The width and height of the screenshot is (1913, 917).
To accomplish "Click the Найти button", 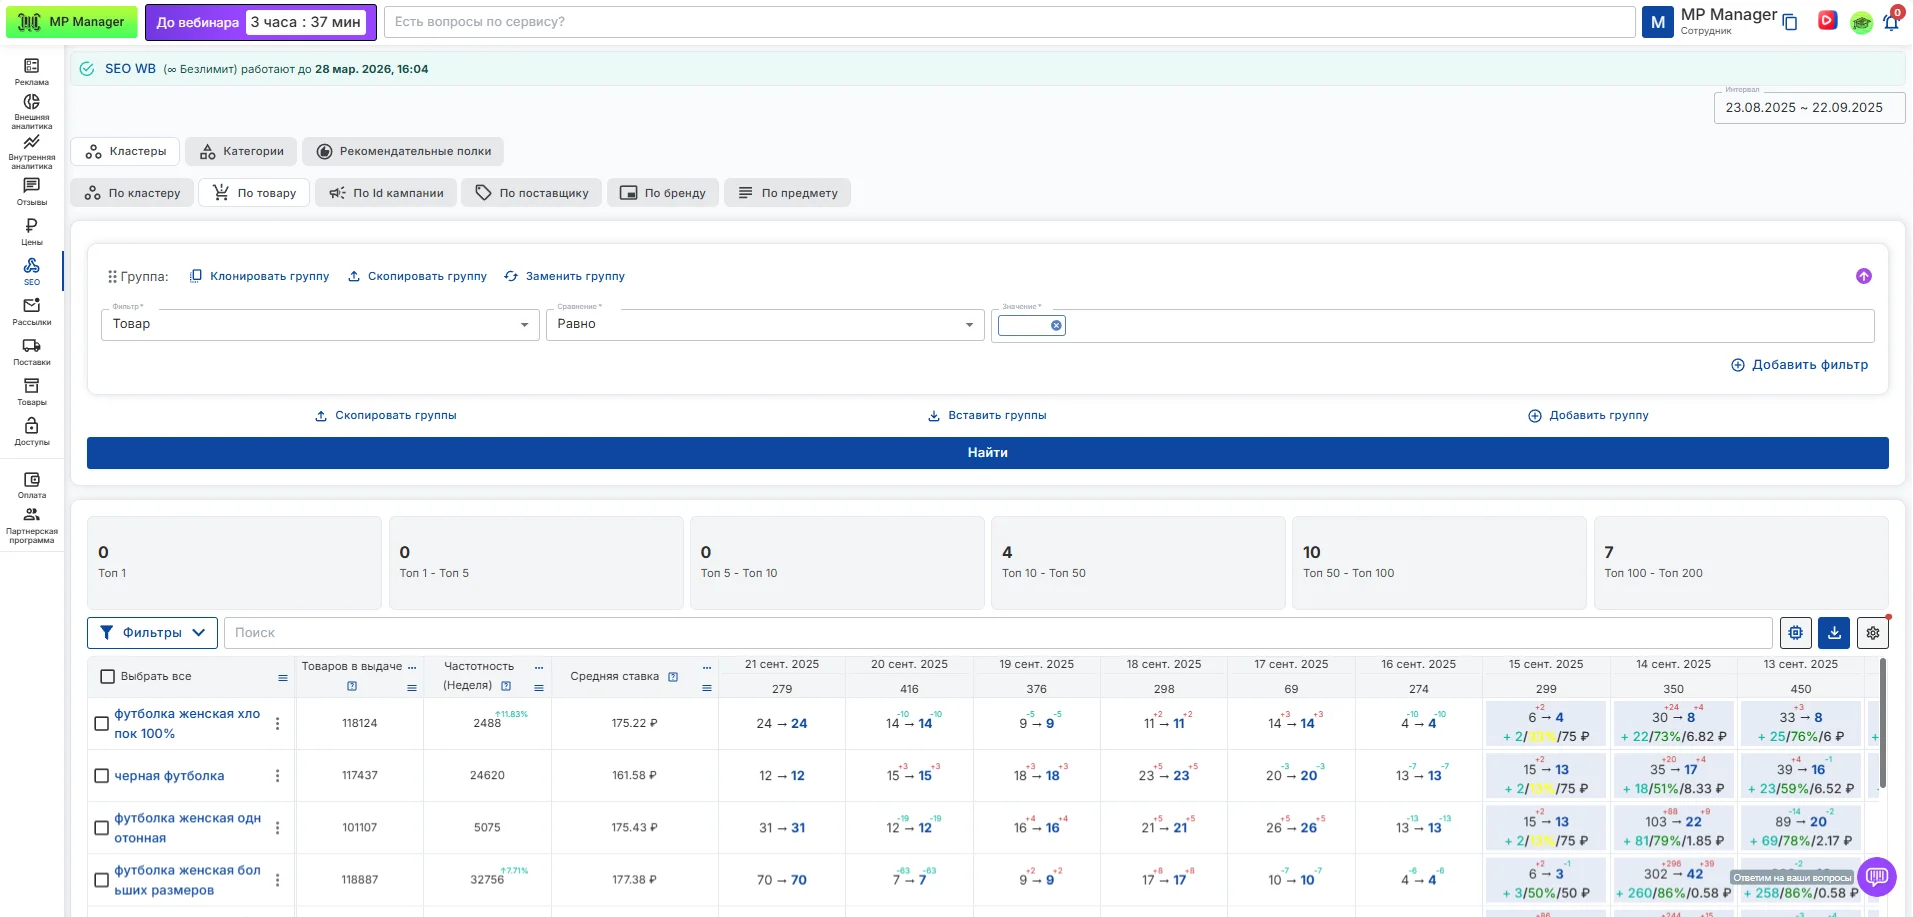I will pyautogui.click(x=987, y=452).
